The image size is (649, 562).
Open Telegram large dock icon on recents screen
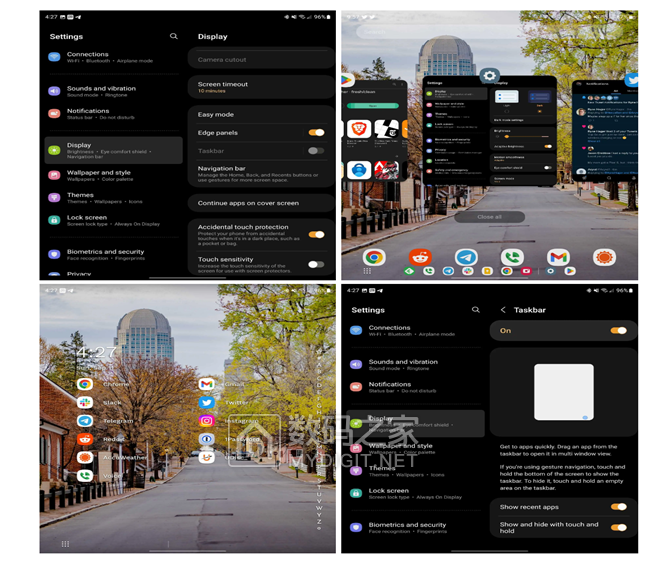pyautogui.click(x=466, y=257)
